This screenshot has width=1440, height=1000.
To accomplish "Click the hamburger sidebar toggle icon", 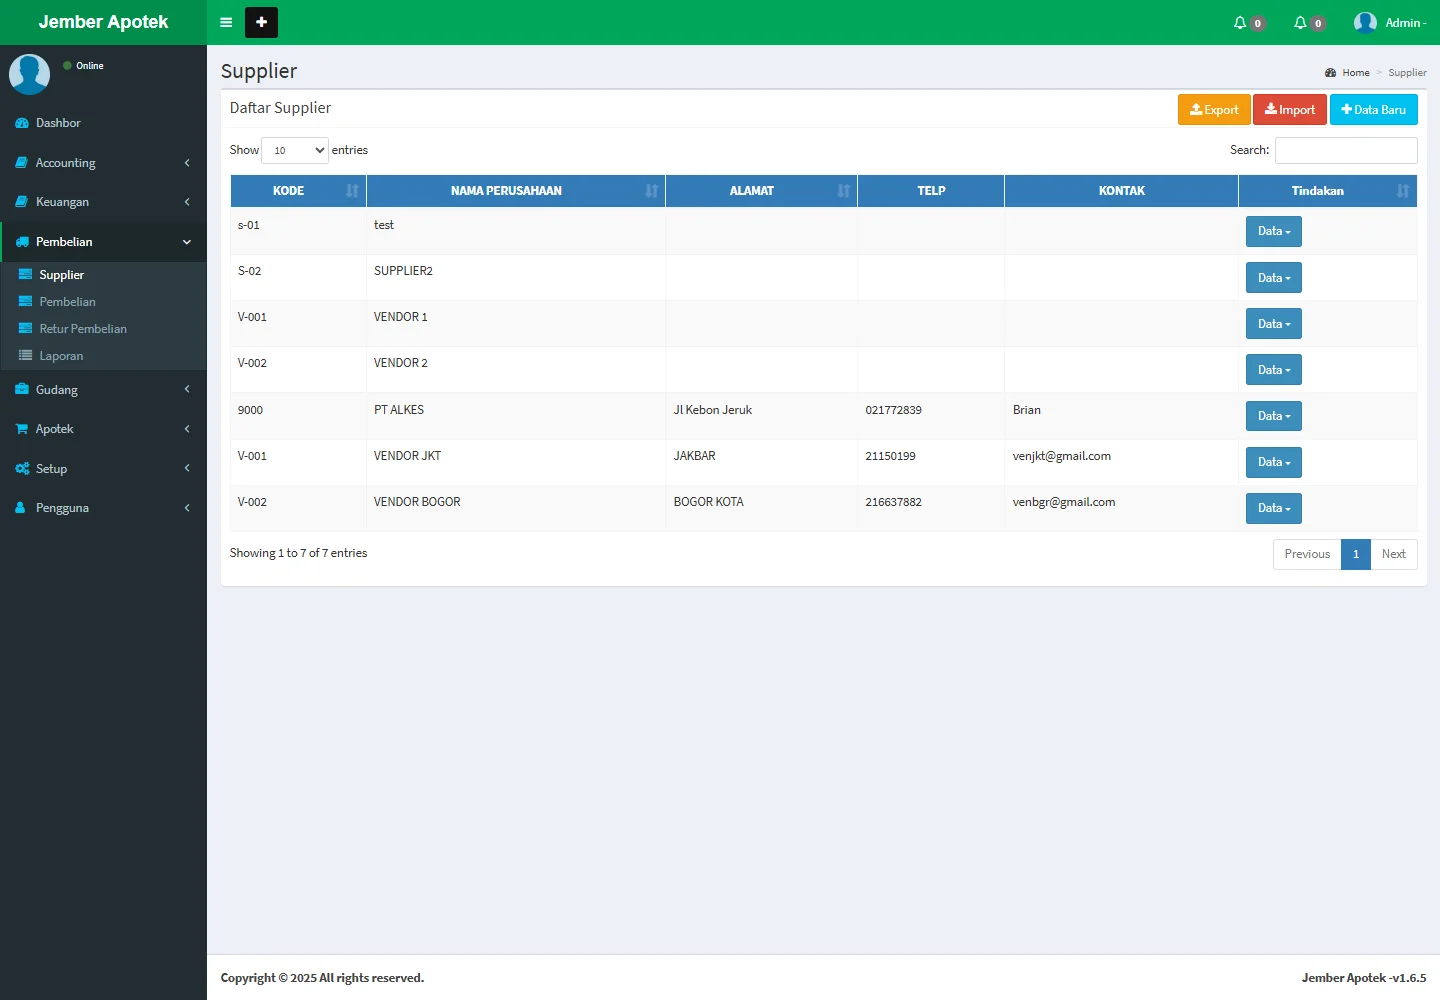I will point(226,22).
